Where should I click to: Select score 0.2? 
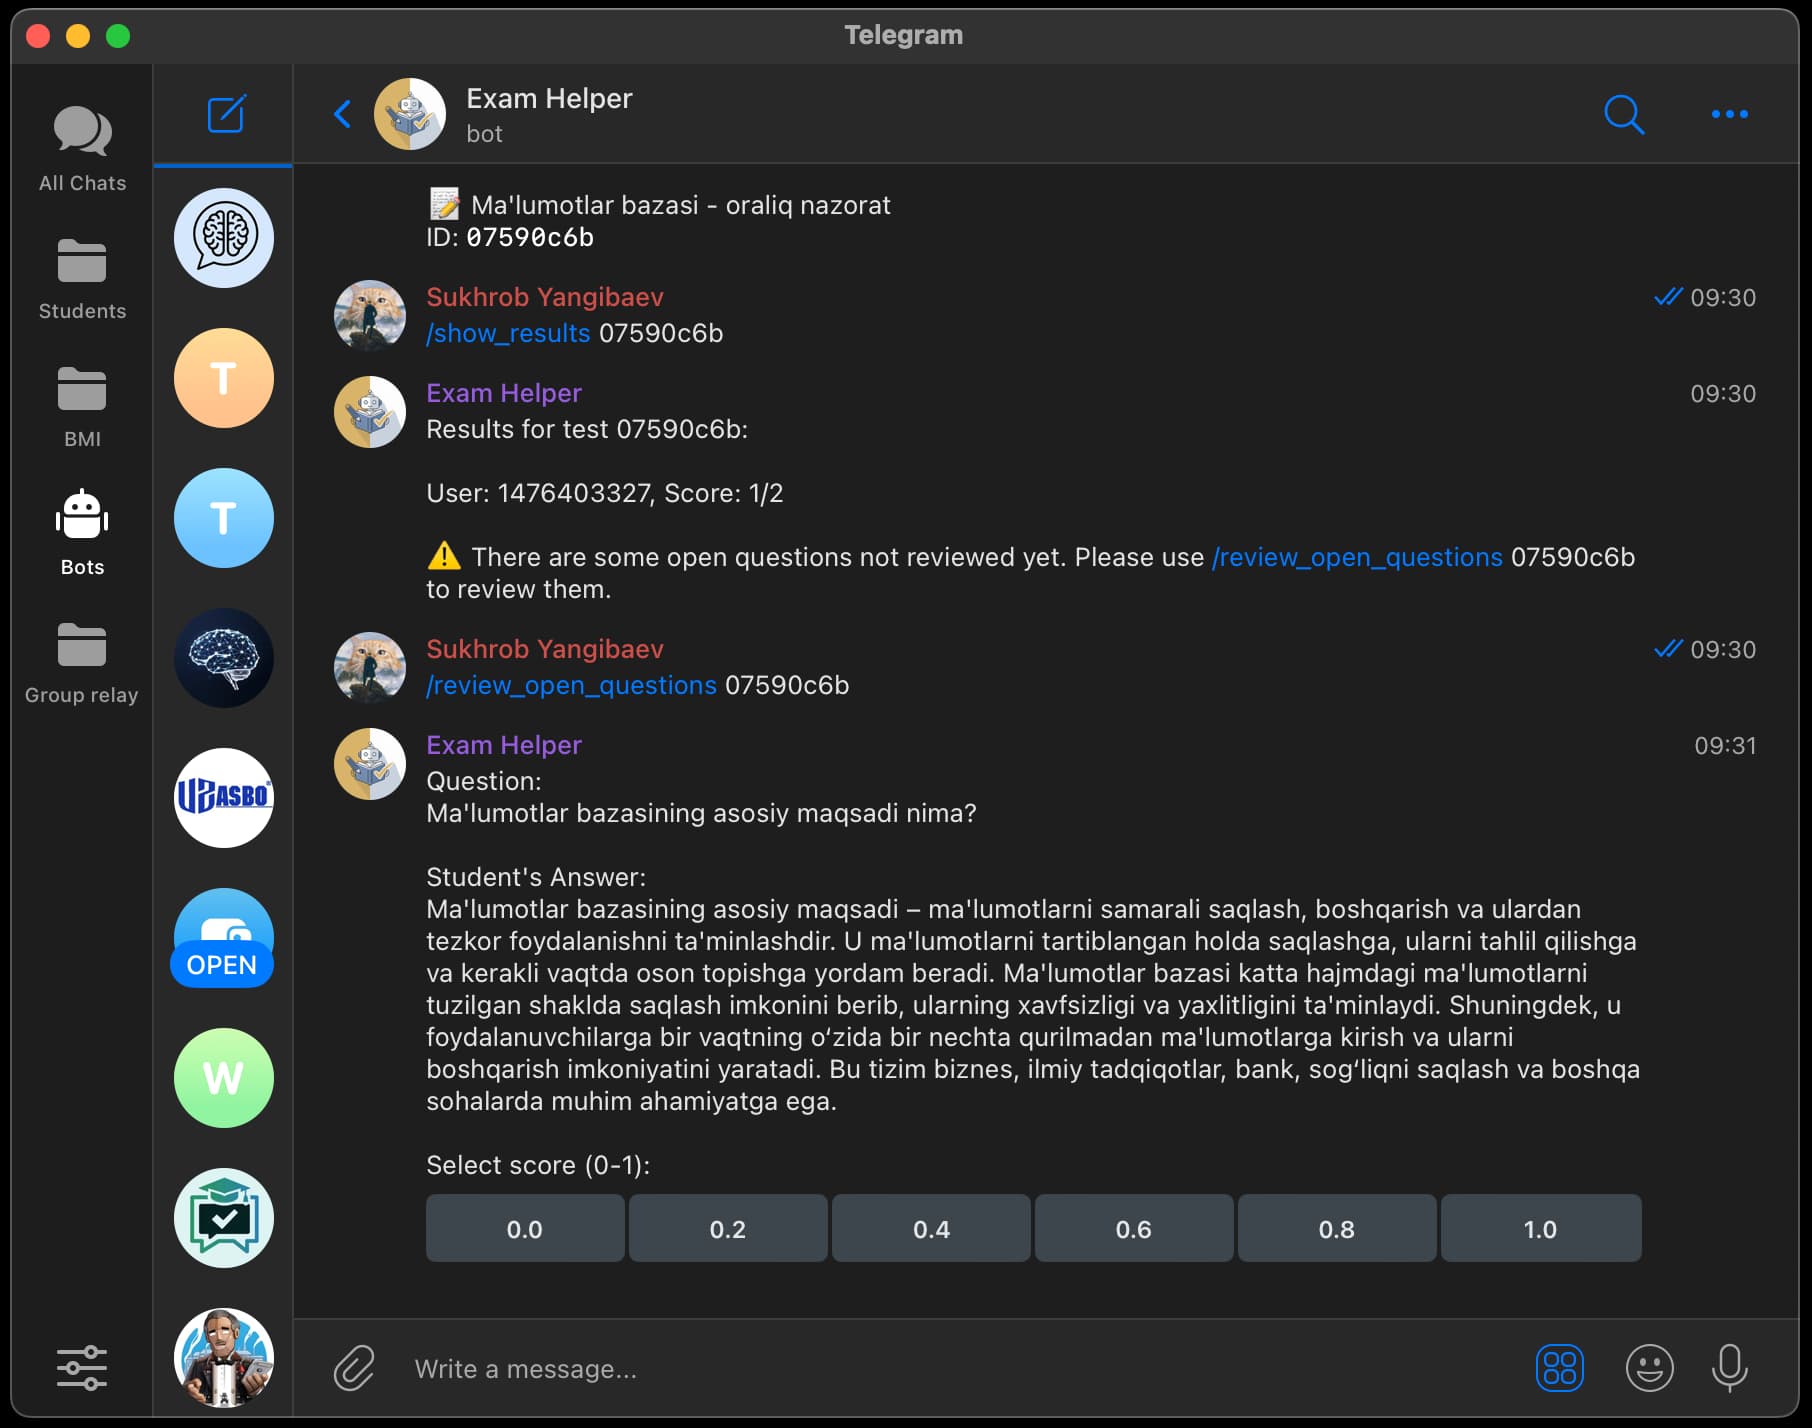click(x=728, y=1228)
